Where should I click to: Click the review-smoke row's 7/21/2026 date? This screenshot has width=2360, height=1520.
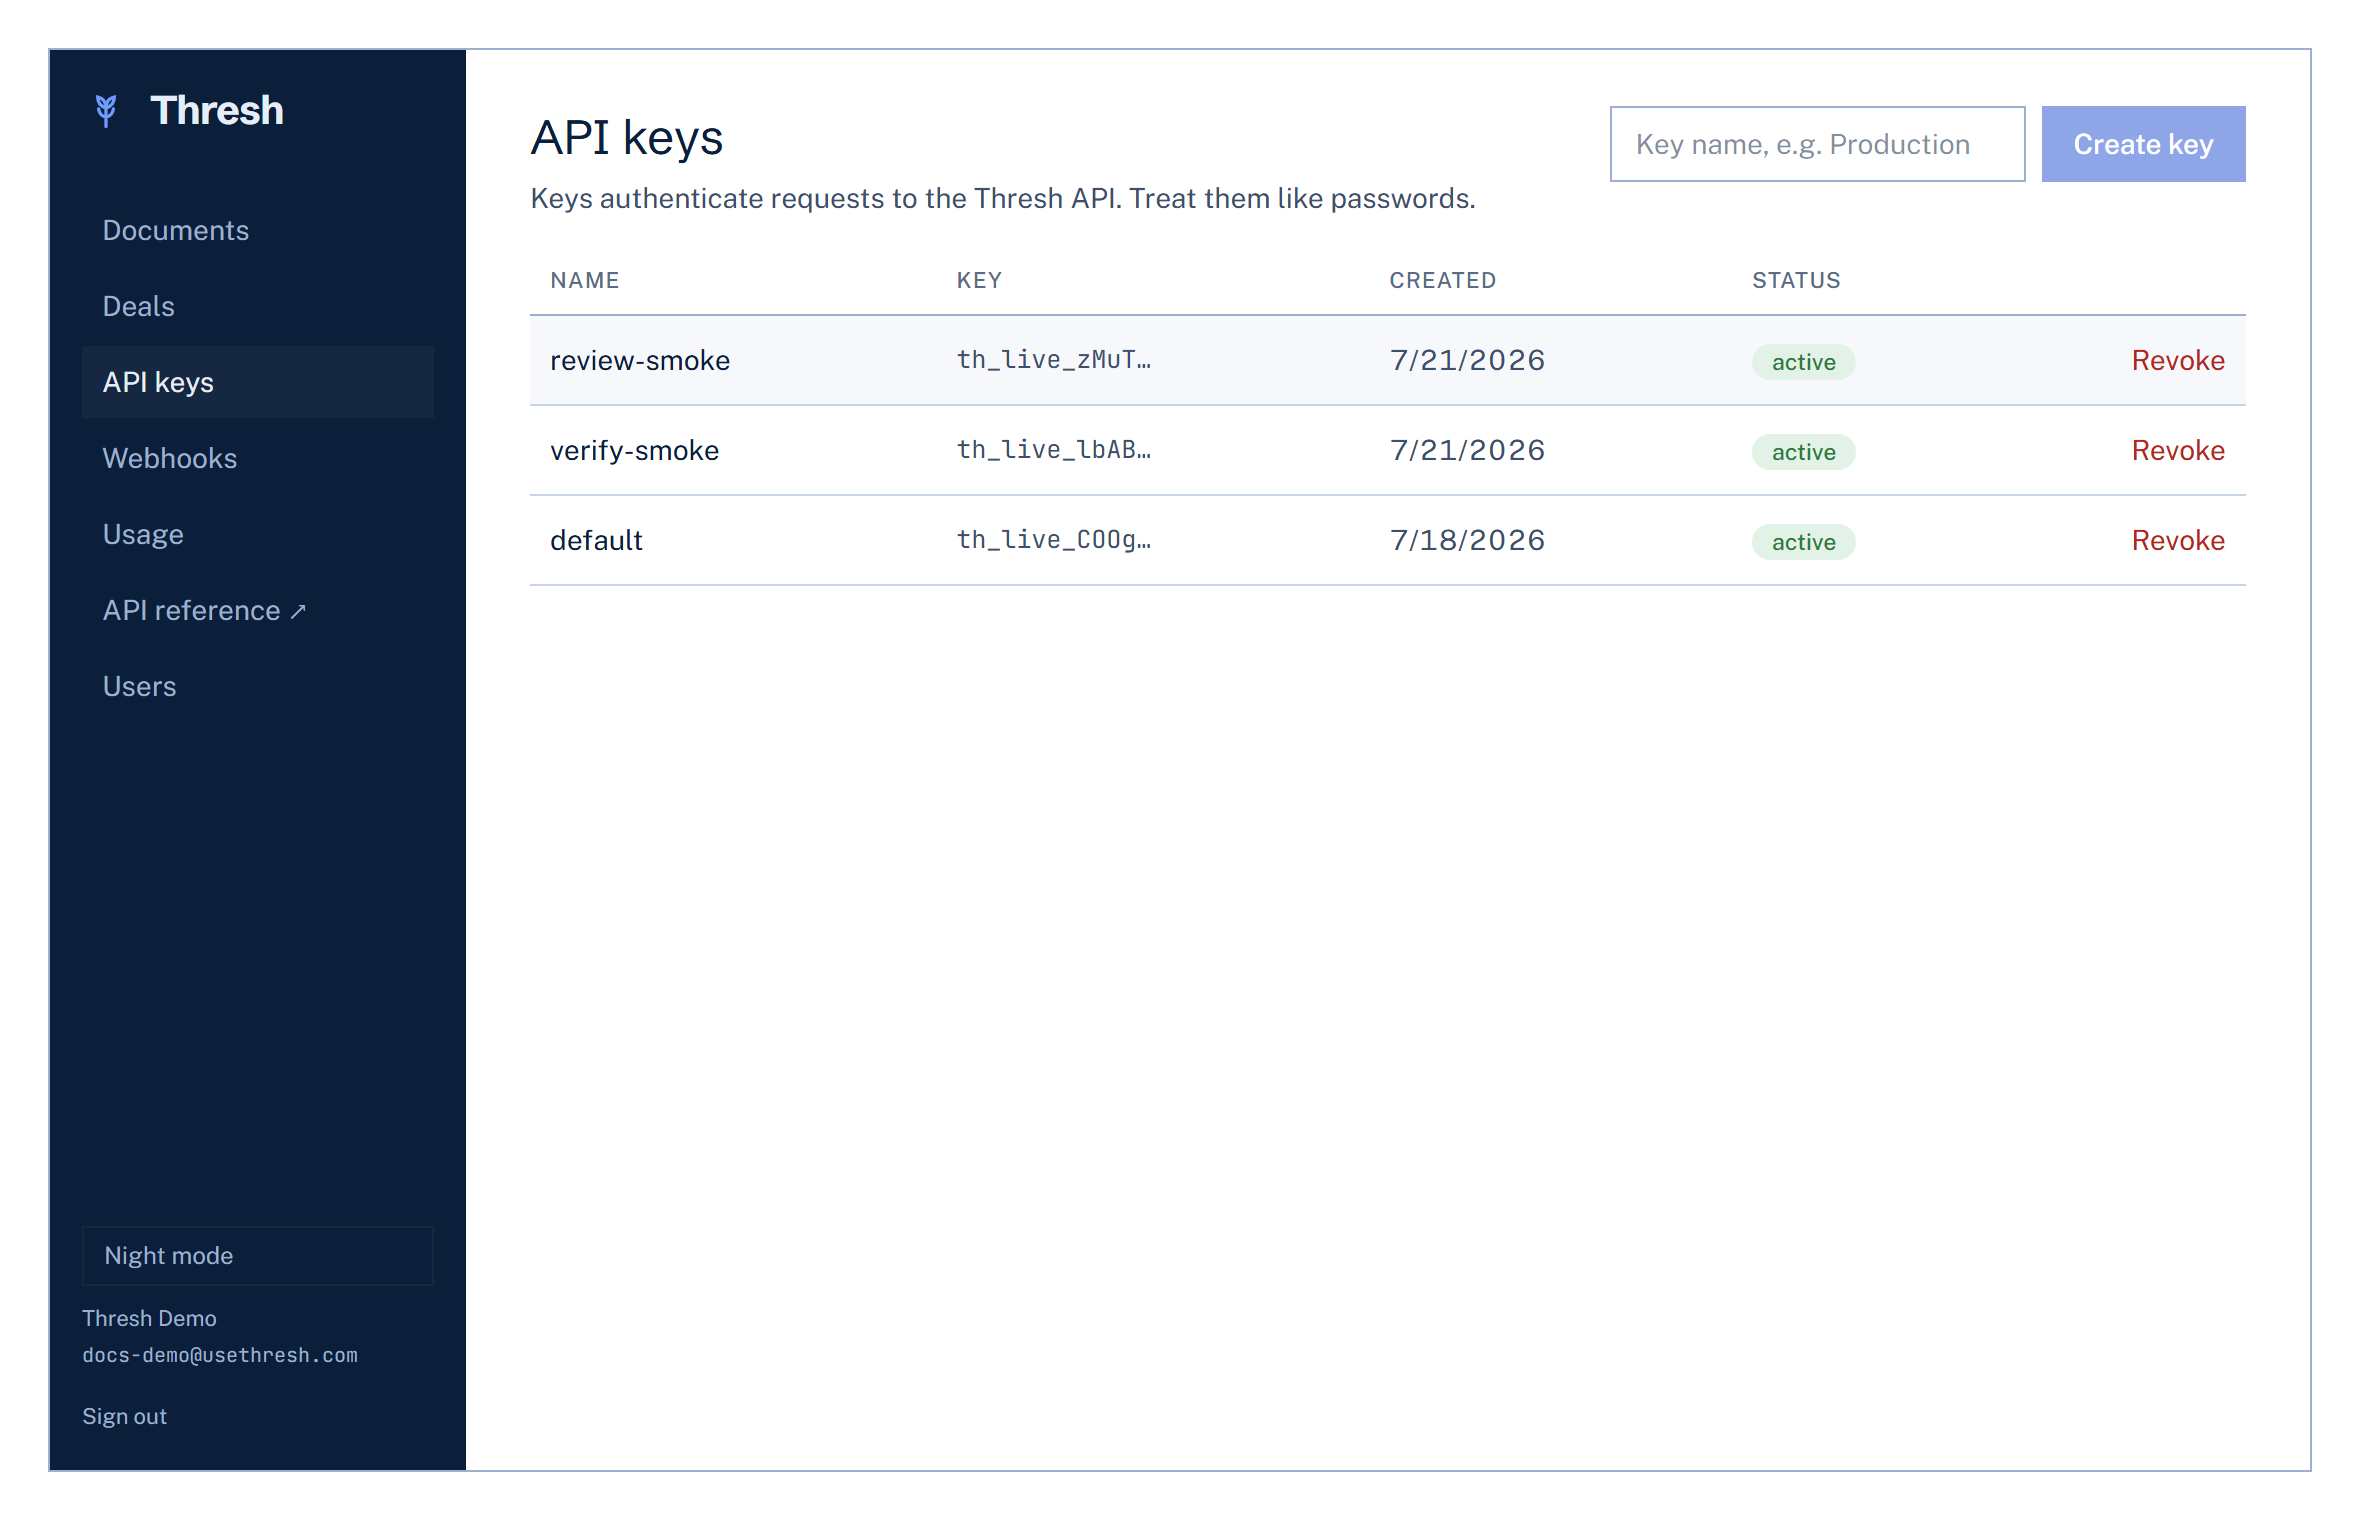[1467, 360]
